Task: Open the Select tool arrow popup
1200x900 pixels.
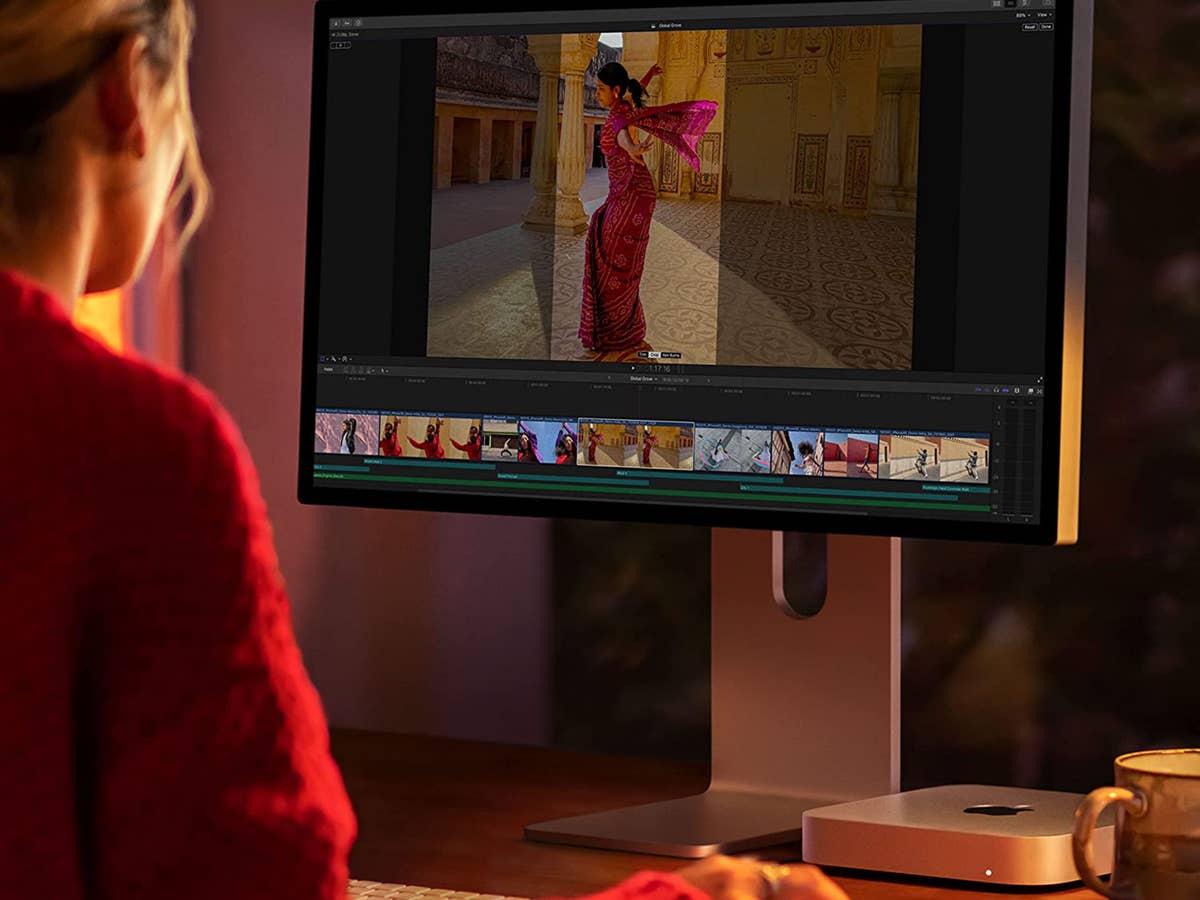Action: pyautogui.click(x=385, y=371)
